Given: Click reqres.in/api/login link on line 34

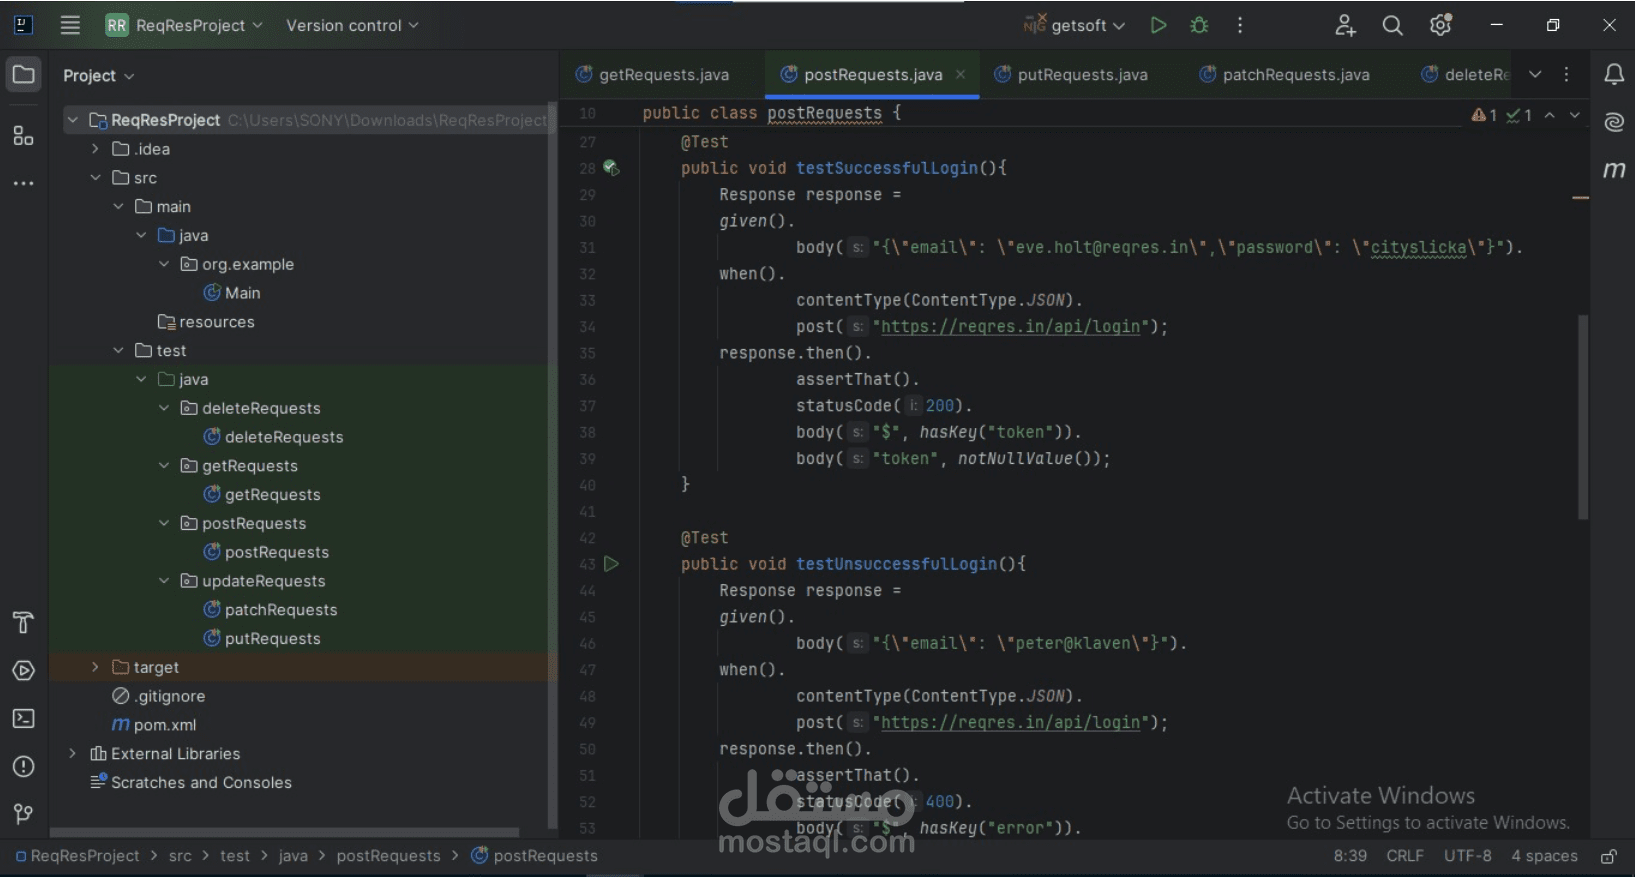Looking at the screenshot, I should click(x=1010, y=327).
